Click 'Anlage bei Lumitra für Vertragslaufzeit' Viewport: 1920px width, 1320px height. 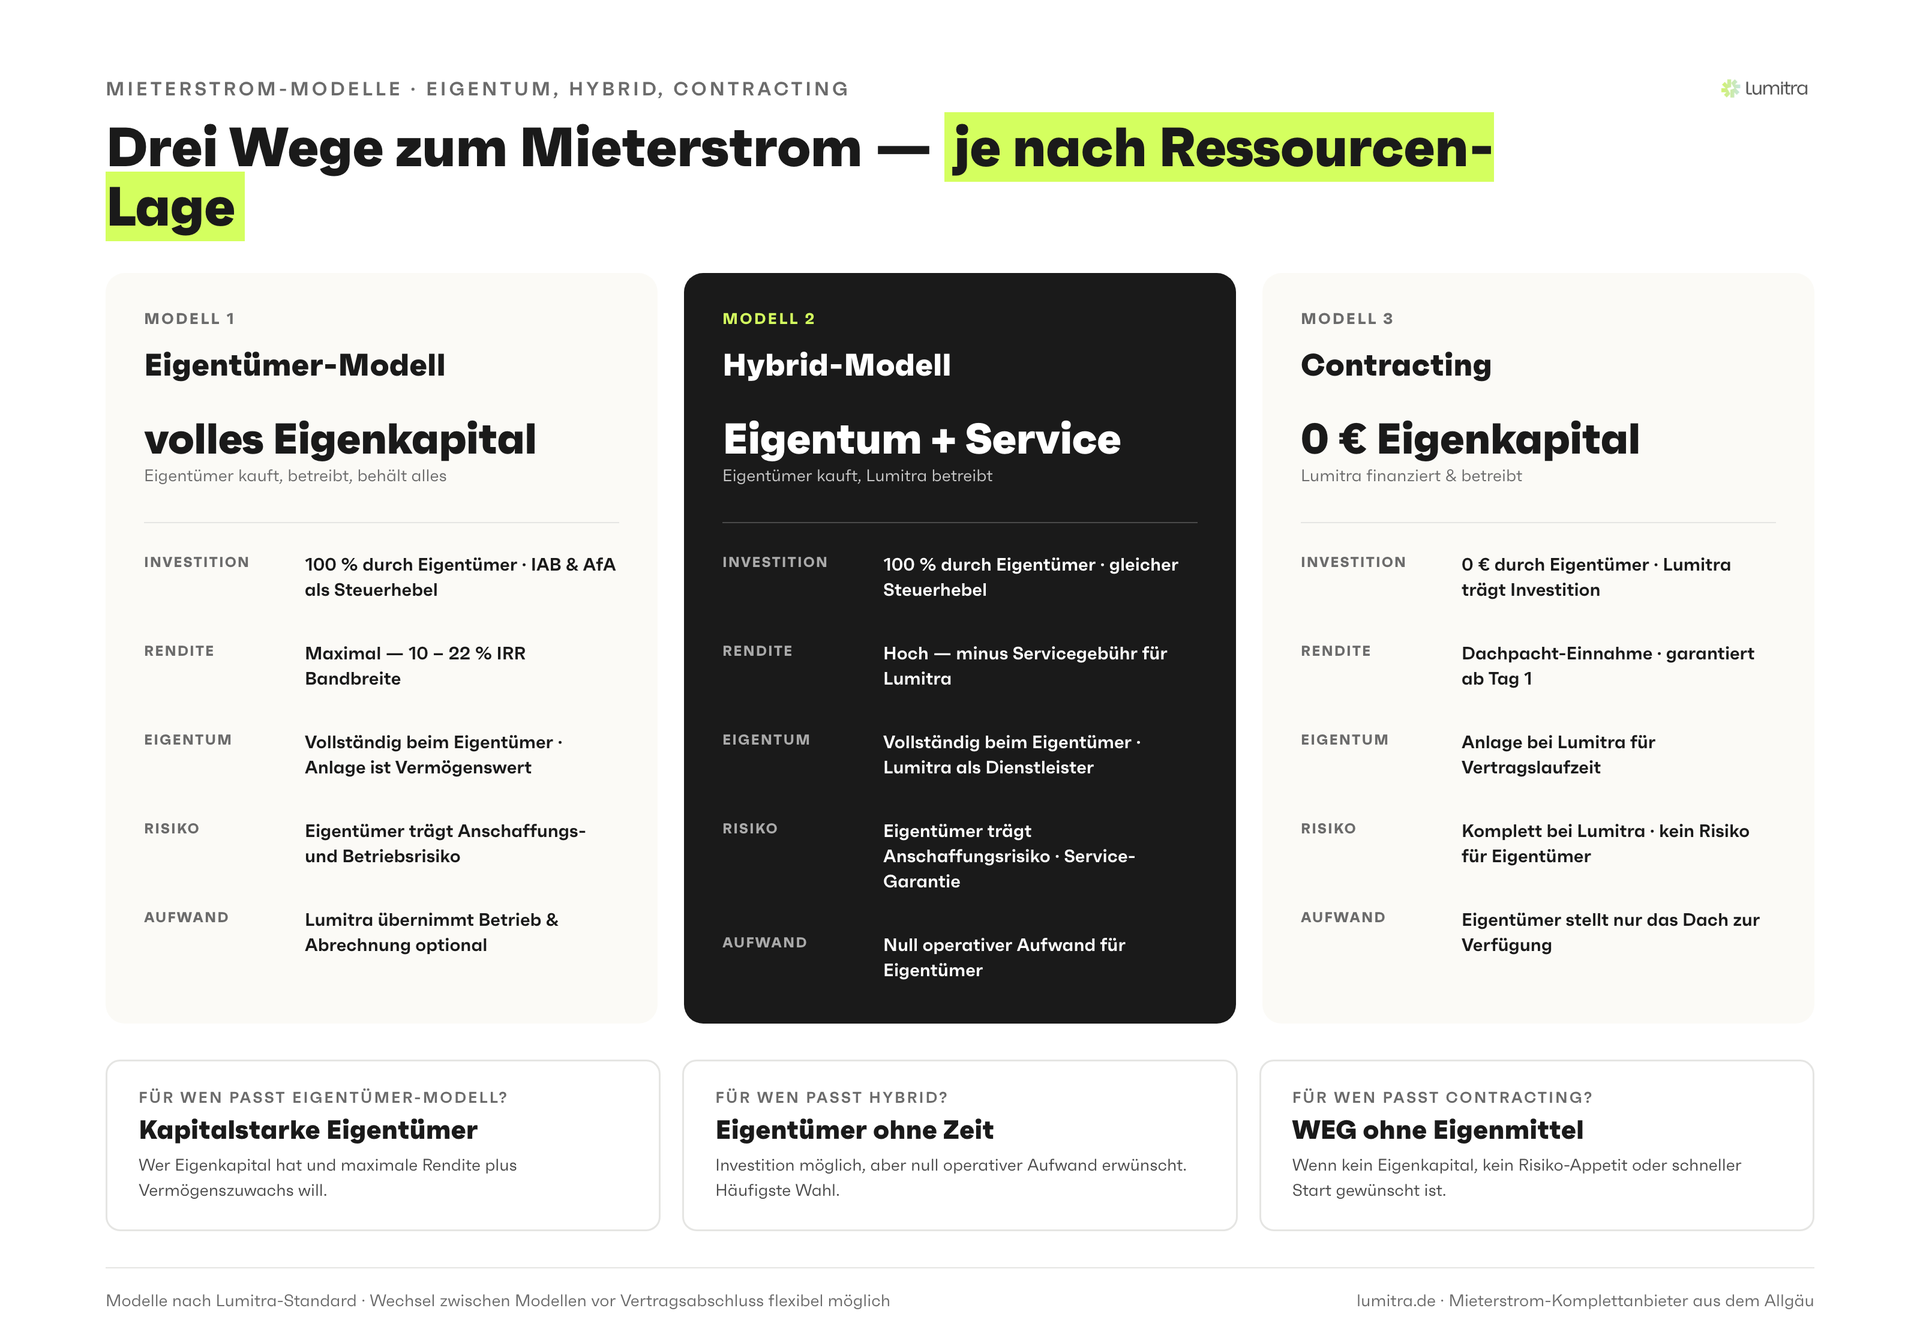pyautogui.click(x=1558, y=755)
